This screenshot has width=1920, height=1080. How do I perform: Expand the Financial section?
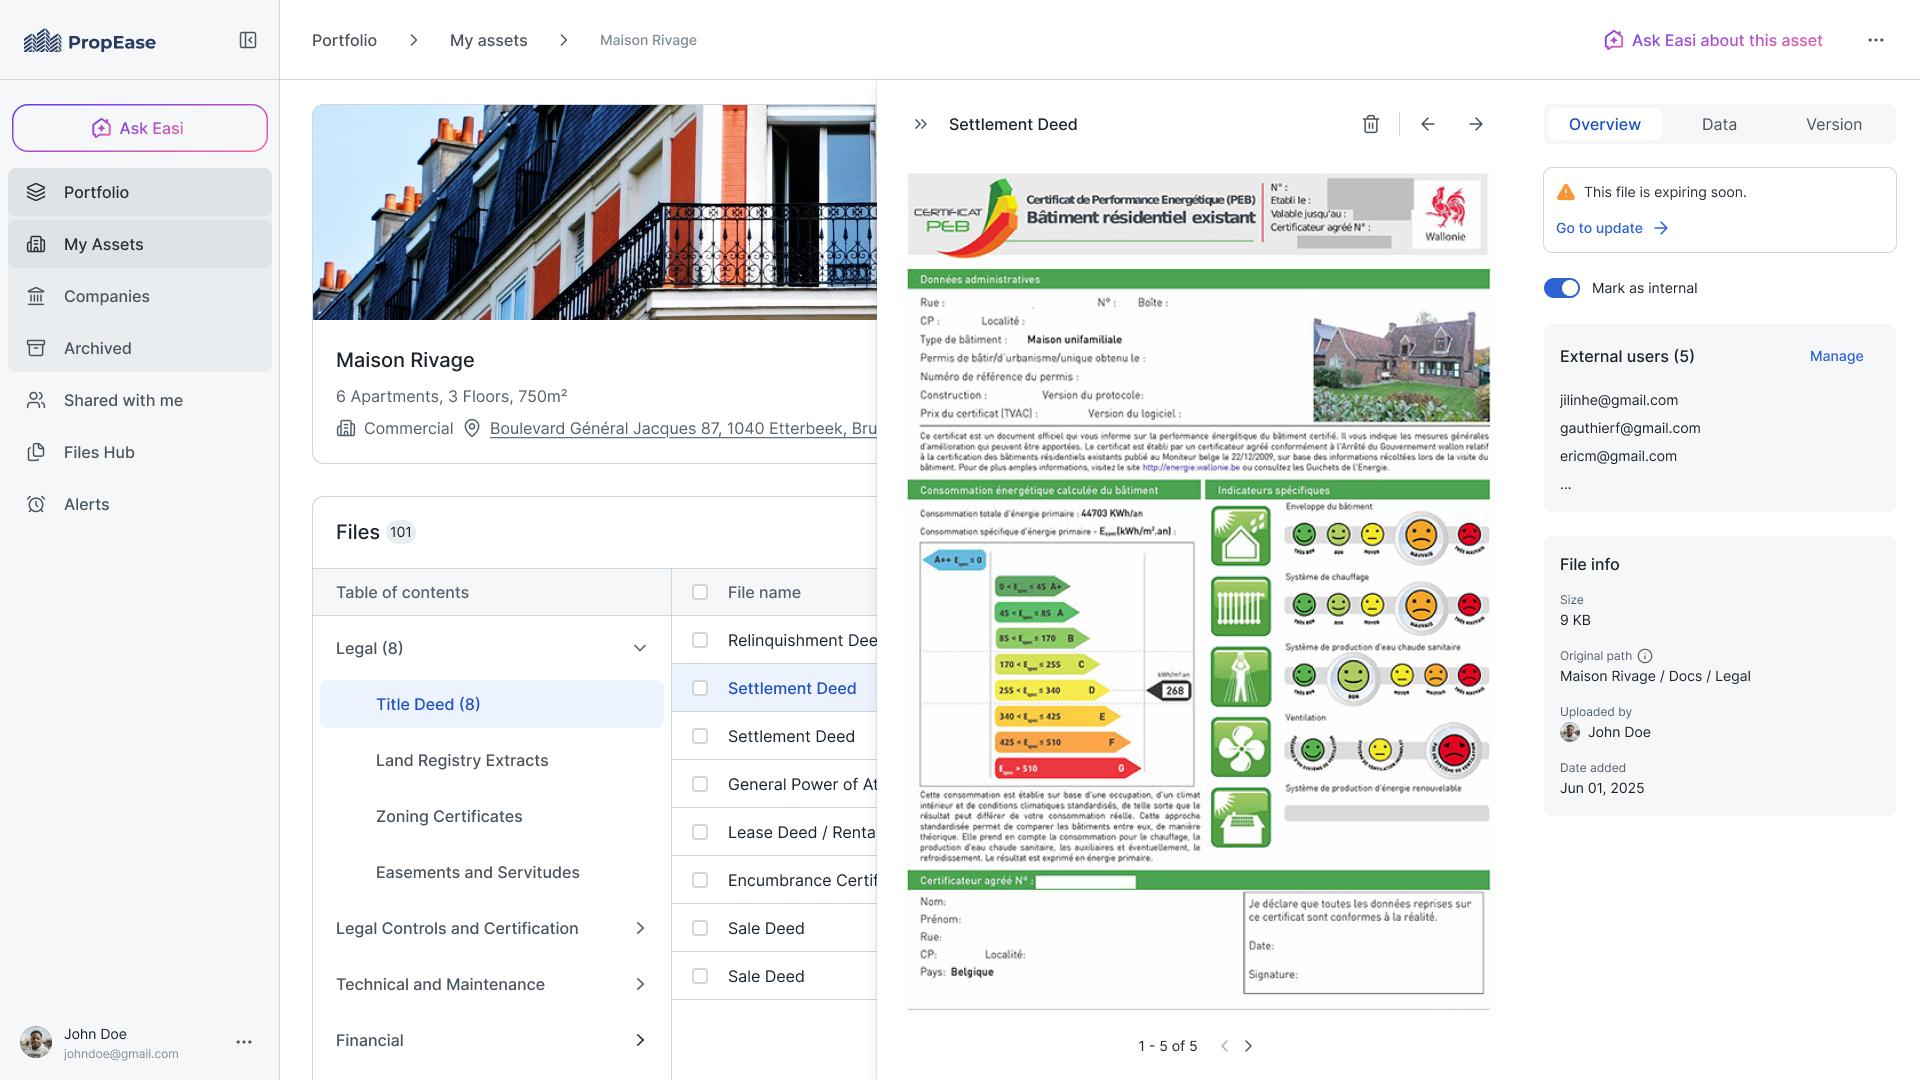coord(640,1040)
